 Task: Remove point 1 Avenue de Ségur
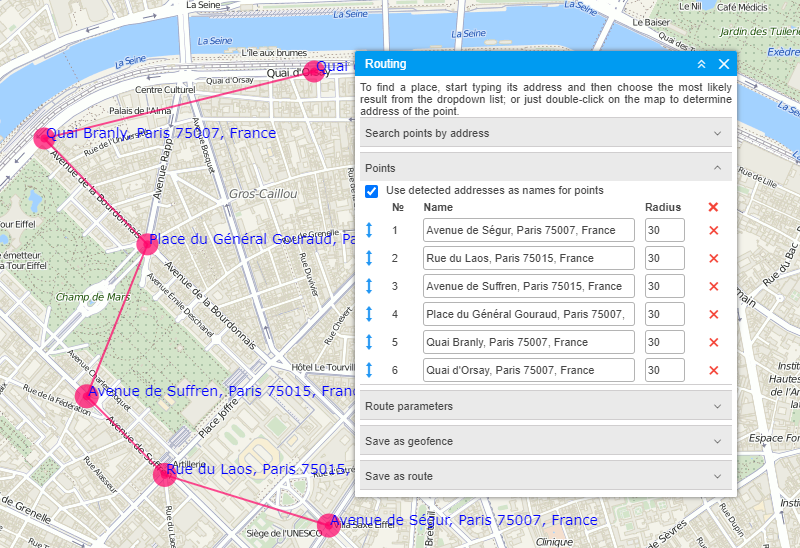tap(714, 230)
